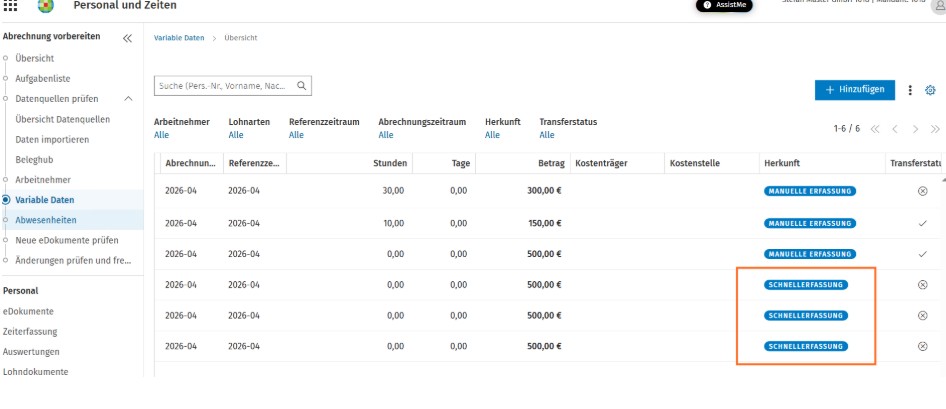Collapse the Datenquellen prüfen section
This screenshot has height=409, width=946.
[x=128, y=98]
